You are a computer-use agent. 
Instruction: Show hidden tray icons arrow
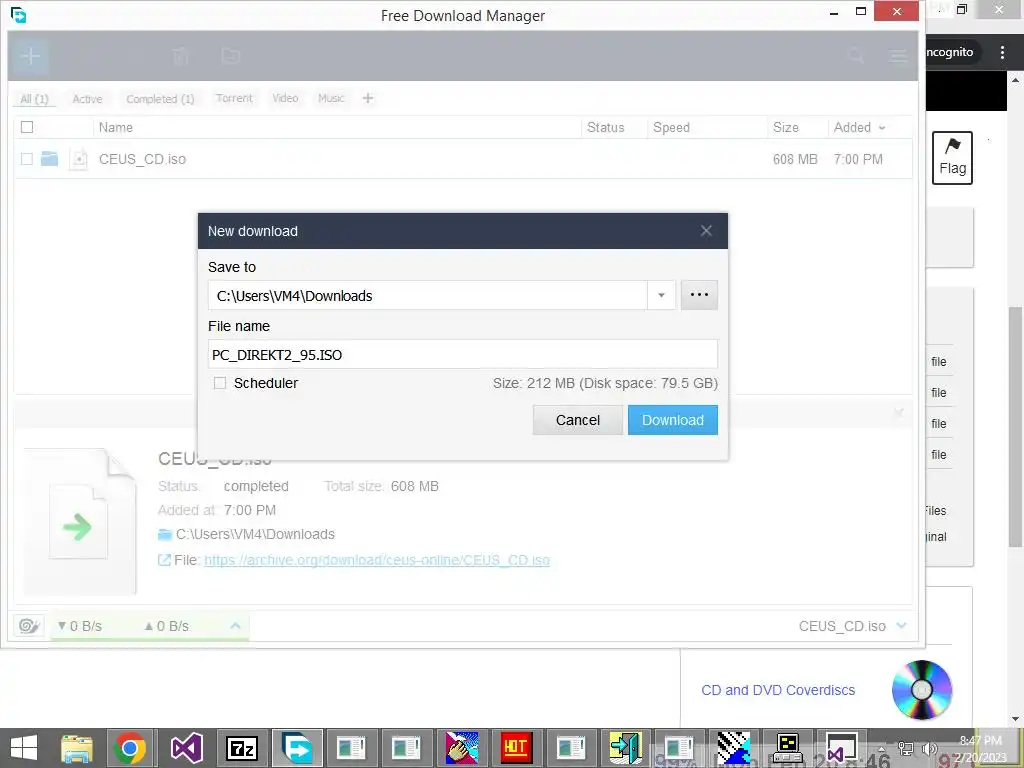tap(882, 749)
